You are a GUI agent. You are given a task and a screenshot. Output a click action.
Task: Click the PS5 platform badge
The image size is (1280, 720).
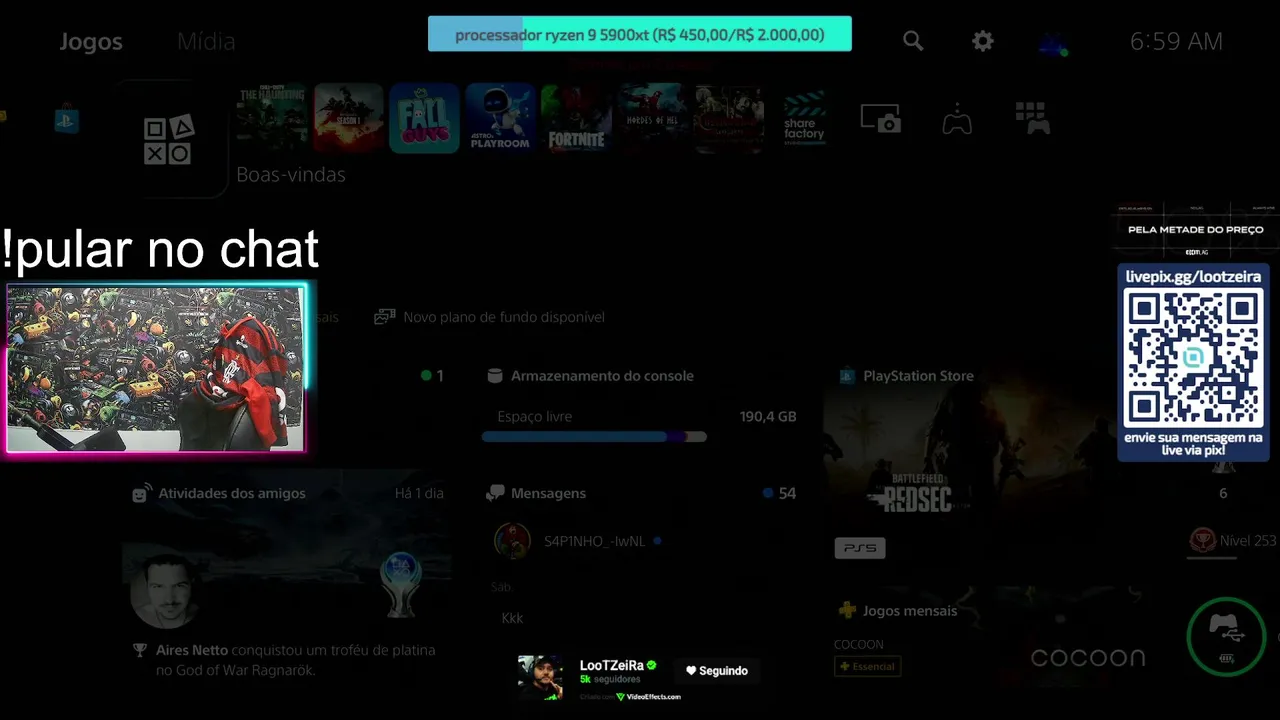pos(860,548)
